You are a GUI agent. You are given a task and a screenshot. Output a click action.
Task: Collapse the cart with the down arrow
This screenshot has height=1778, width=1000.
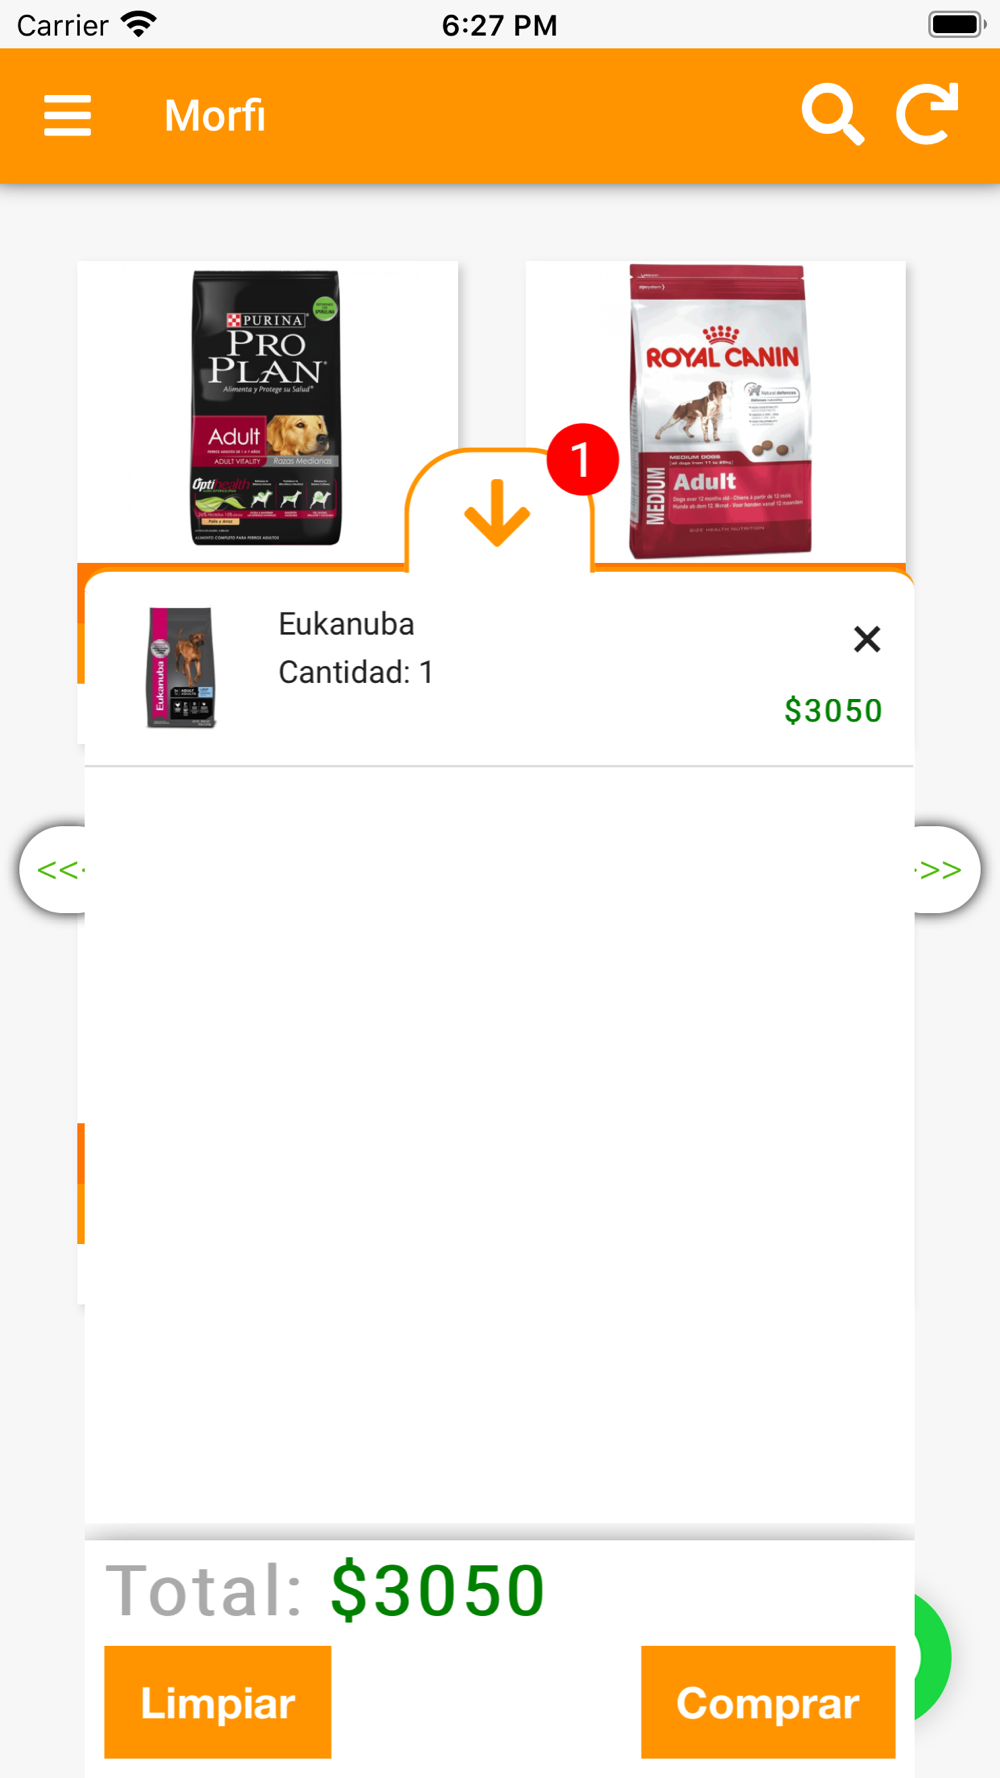tap(497, 513)
